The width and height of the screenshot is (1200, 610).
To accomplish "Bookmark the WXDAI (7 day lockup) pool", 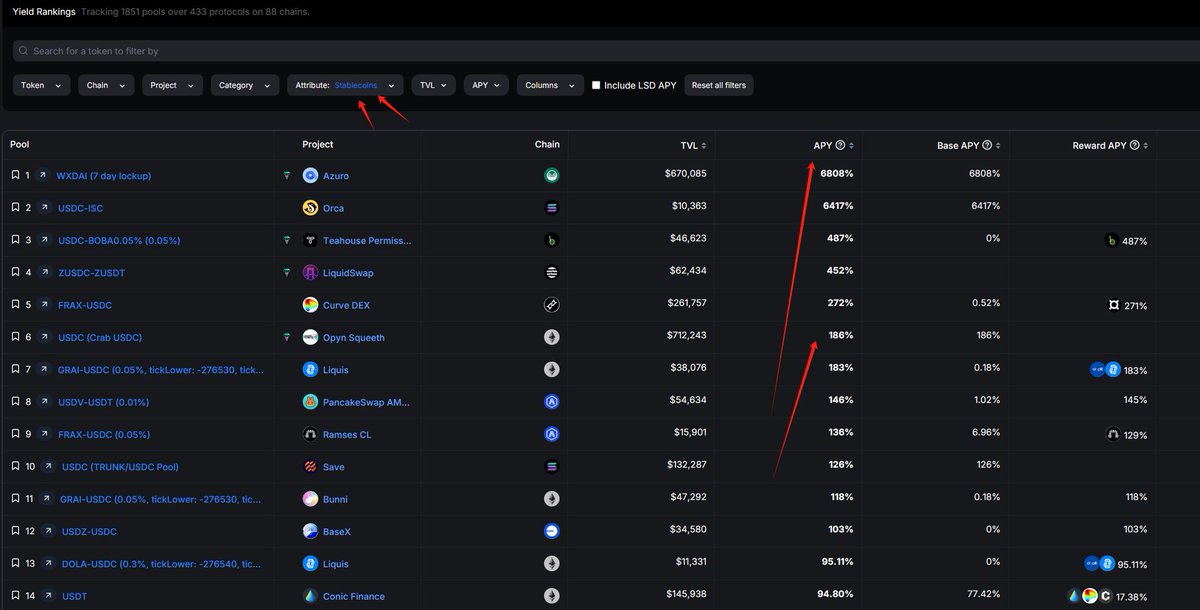I will 15,175.
